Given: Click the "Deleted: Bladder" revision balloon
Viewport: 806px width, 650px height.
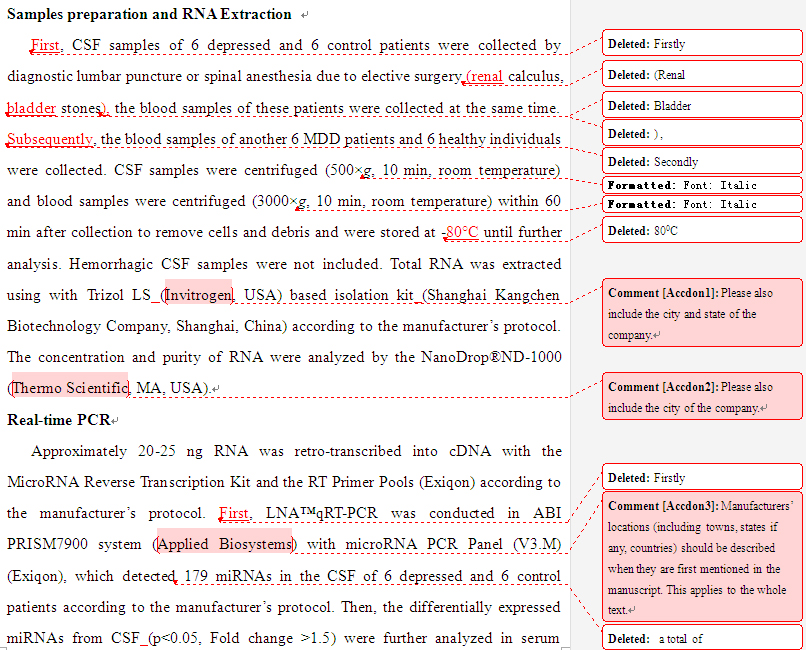Looking at the screenshot, I should coord(700,103).
